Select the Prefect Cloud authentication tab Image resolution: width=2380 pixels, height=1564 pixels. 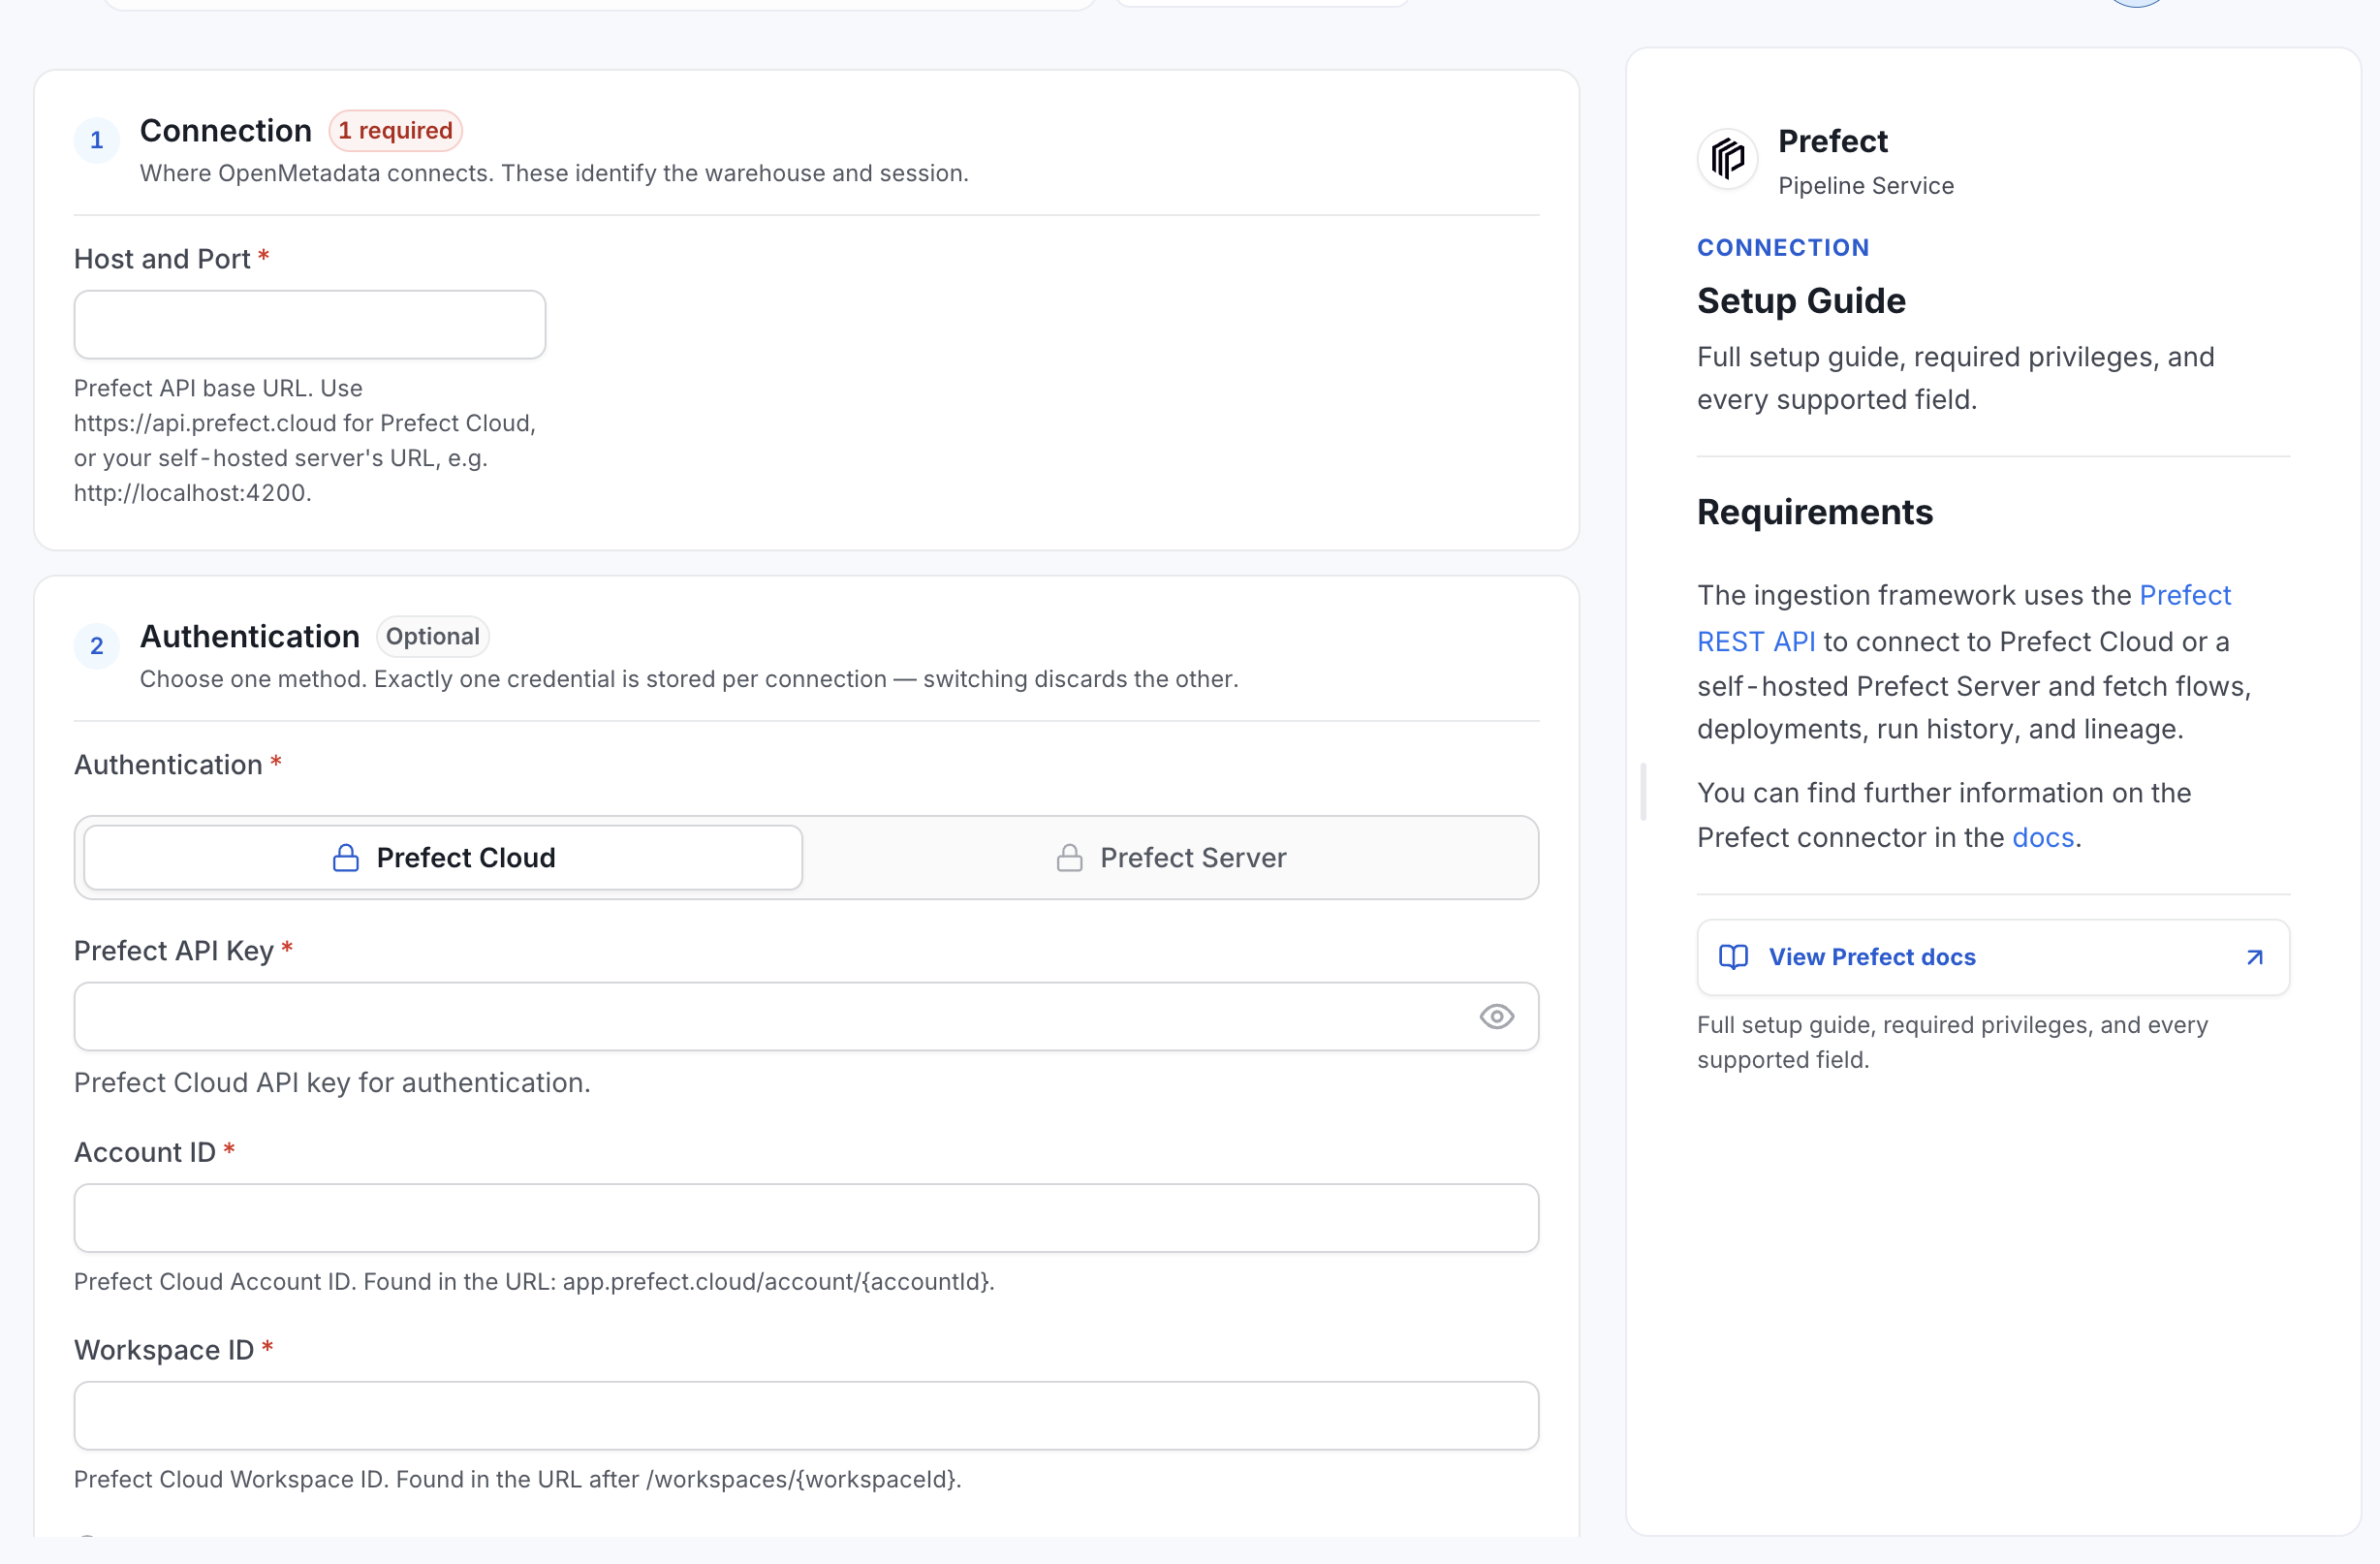tap(443, 858)
